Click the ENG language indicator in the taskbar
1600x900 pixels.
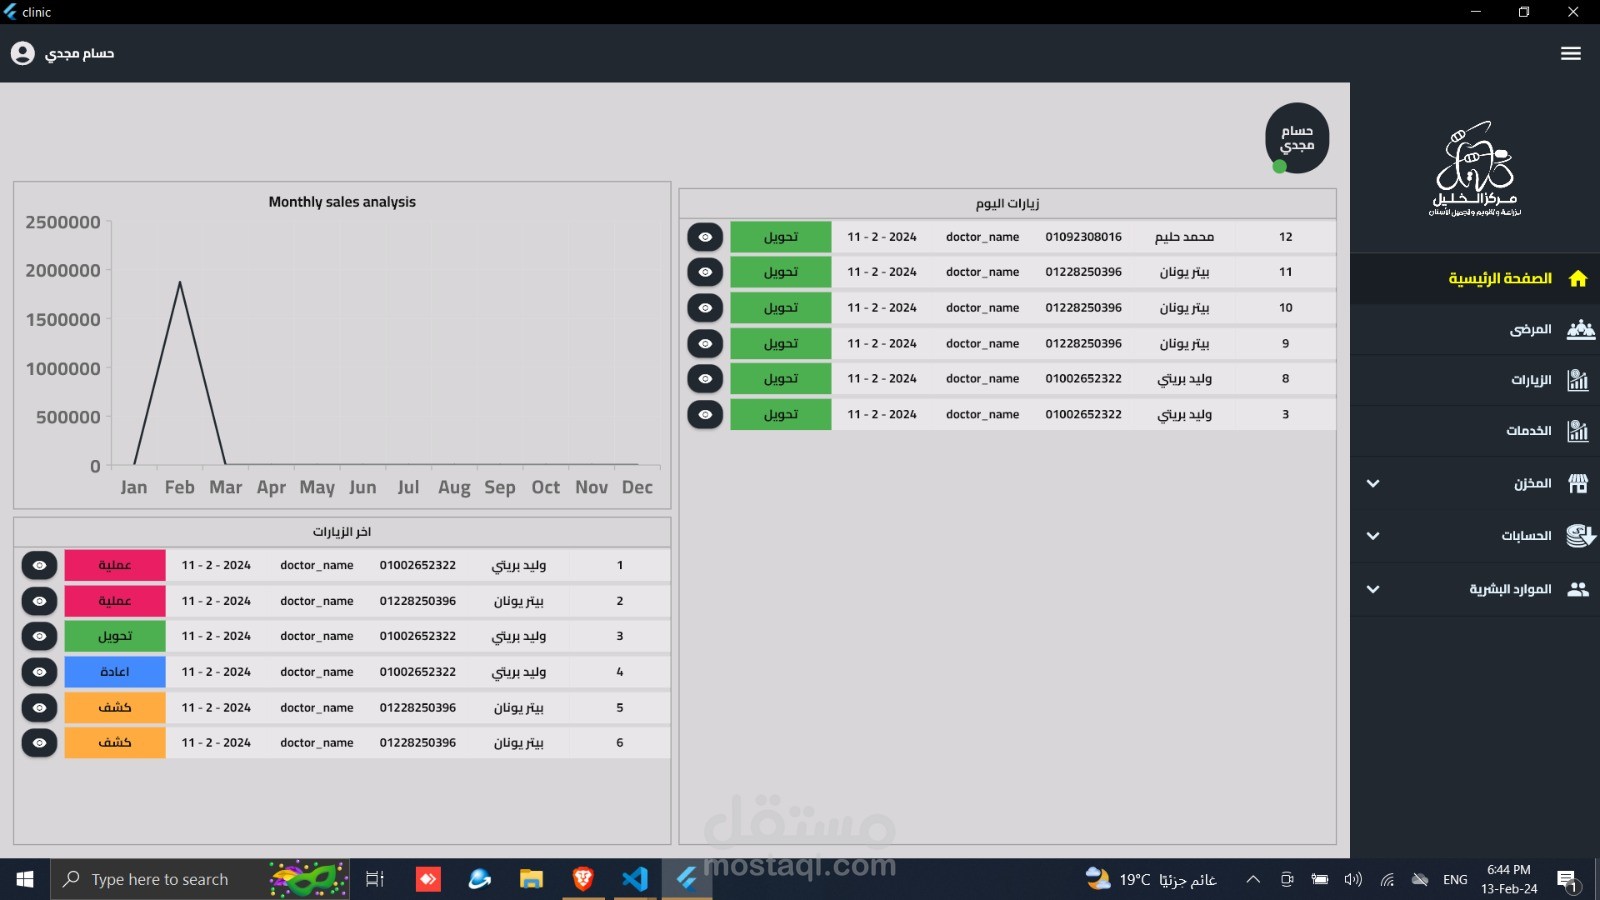[x=1456, y=880]
